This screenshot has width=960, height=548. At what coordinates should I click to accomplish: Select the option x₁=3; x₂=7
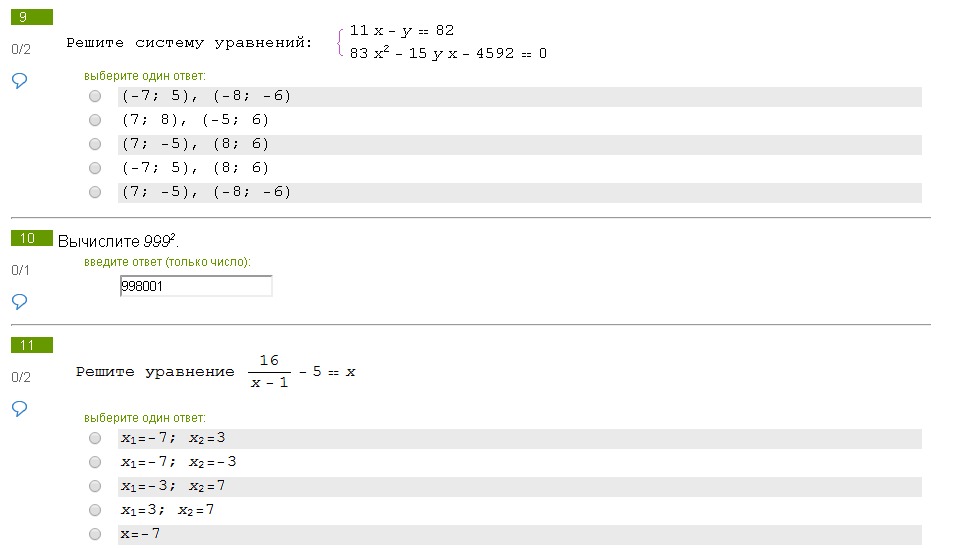pyautogui.click(x=95, y=510)
